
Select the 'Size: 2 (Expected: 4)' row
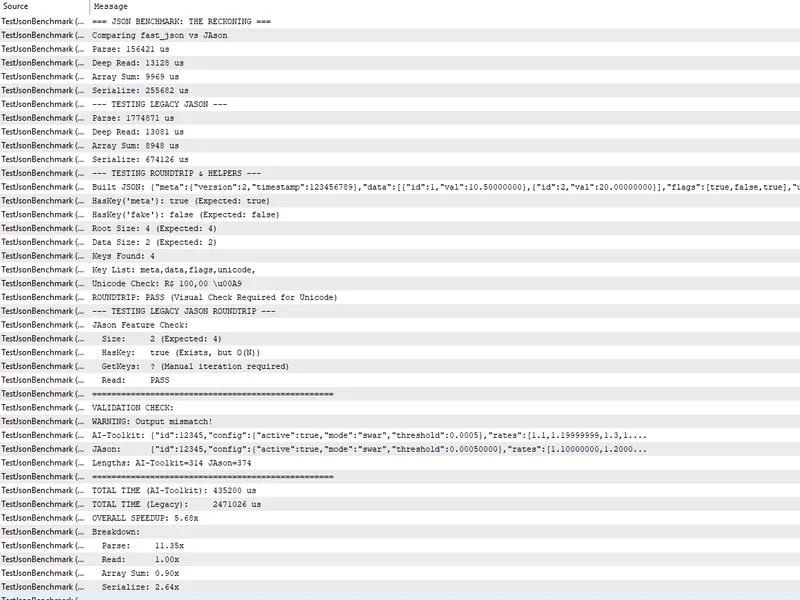click(400, 338)
